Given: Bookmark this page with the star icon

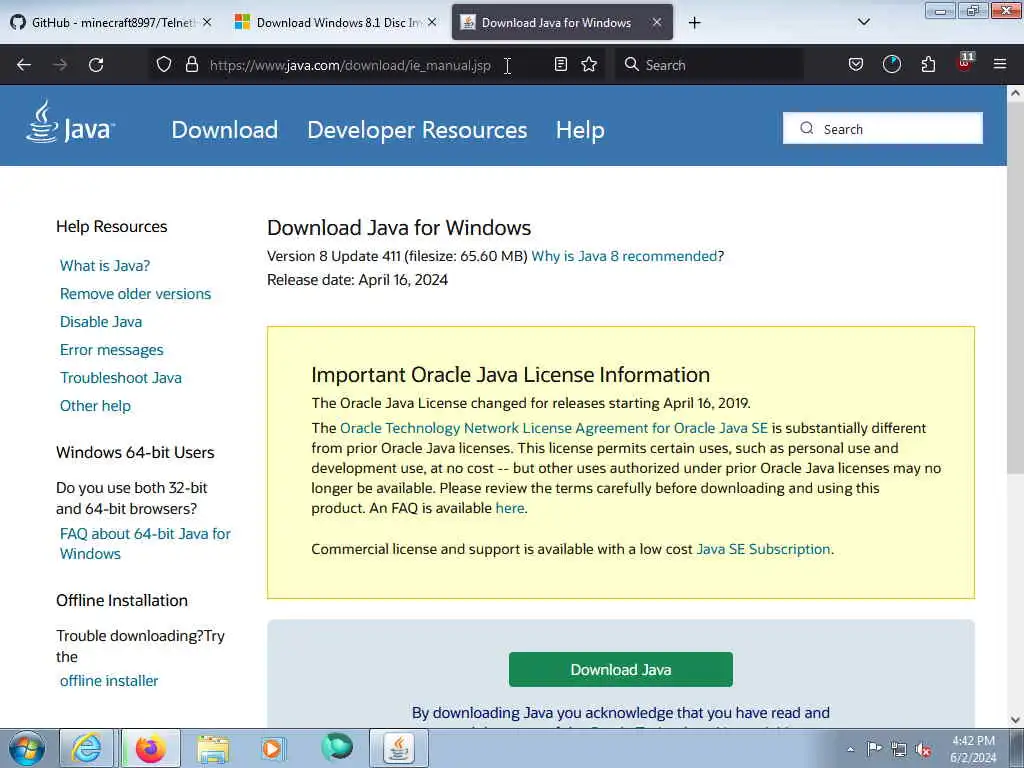Looking at the screenshot, I should 589,64.
